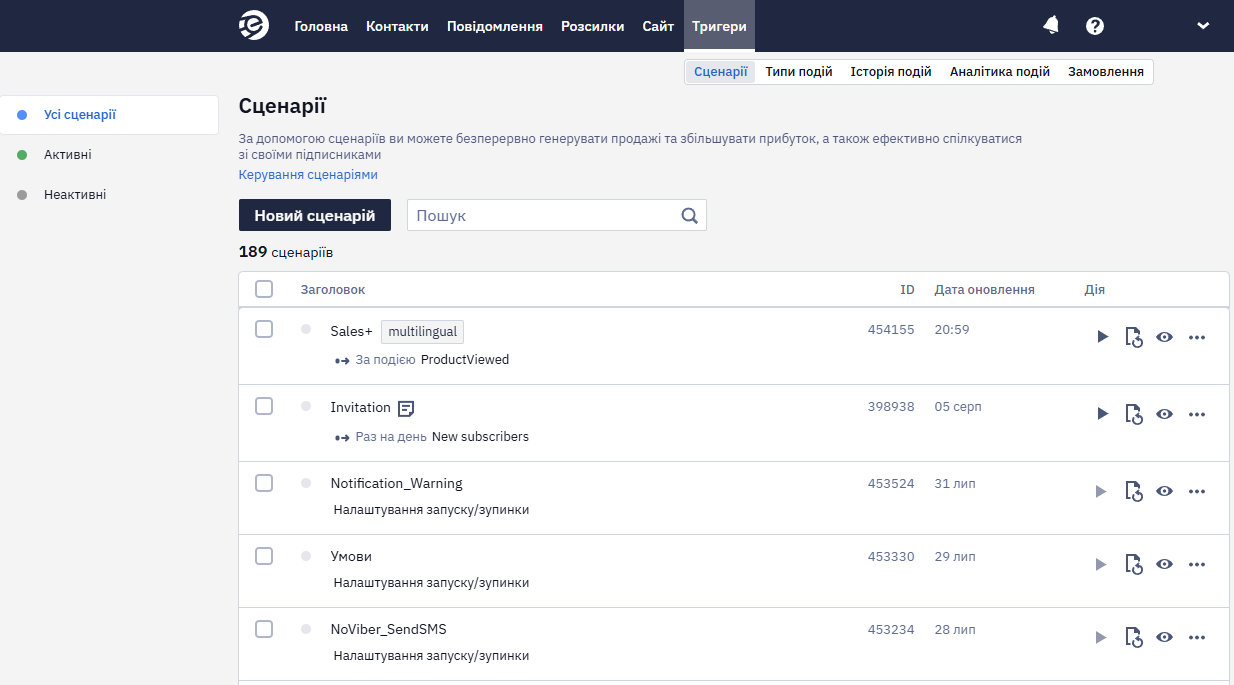The width and height of the screenshot is (1234, 685).
Task: Filter by Усі сценарії
Action: [109, 115]
